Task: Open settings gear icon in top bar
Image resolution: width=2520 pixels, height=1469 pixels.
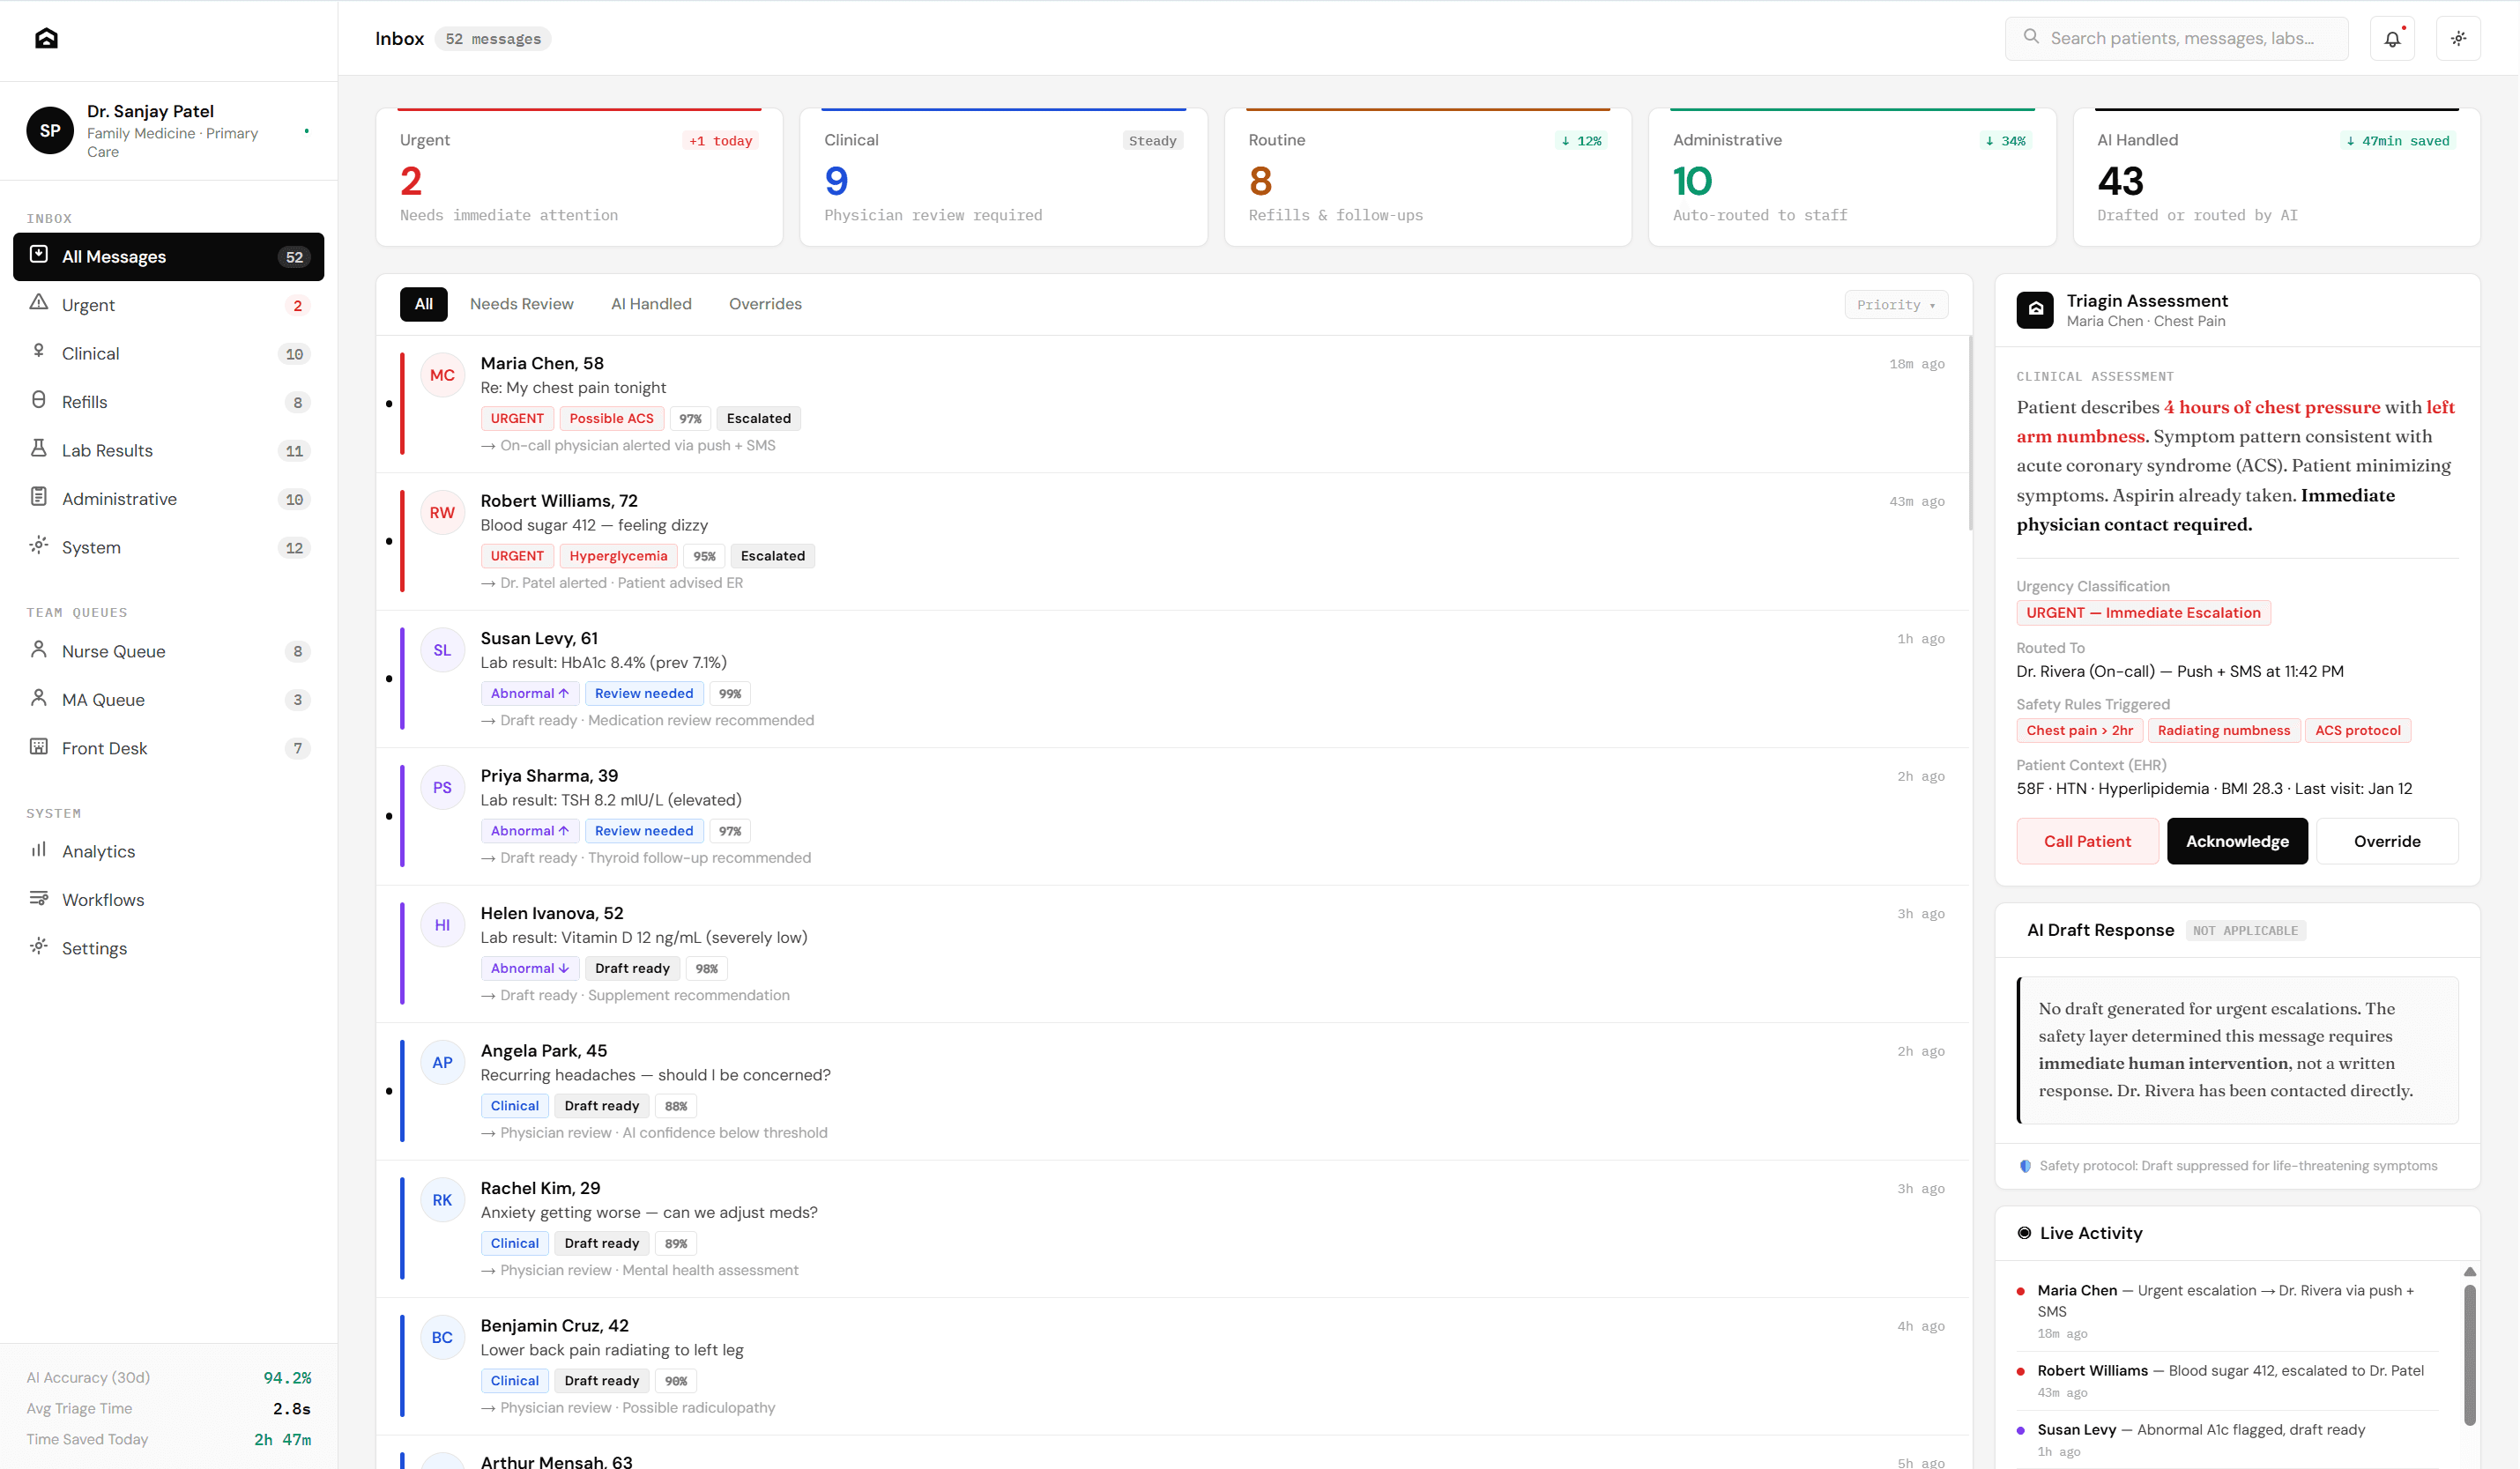Action: coord(2457,39)
